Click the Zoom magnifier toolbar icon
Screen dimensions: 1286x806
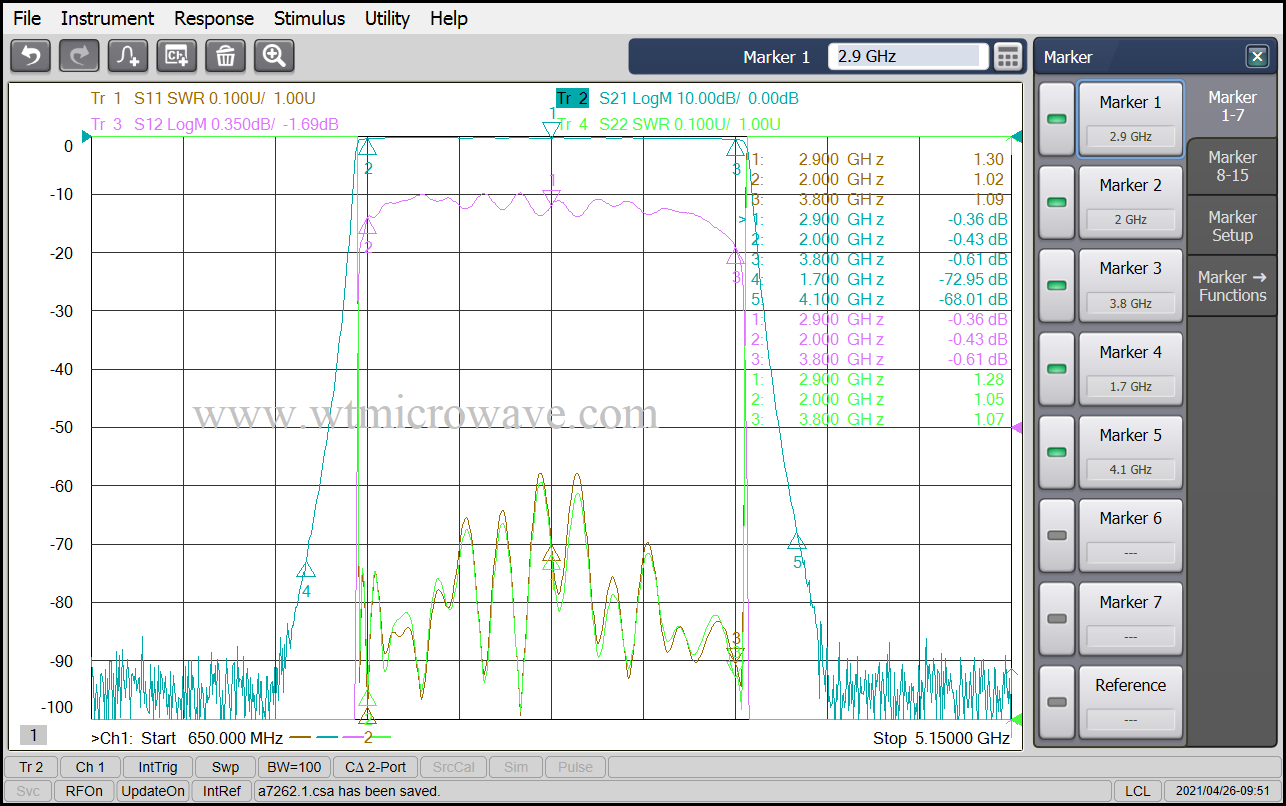[x=274, y=56]
